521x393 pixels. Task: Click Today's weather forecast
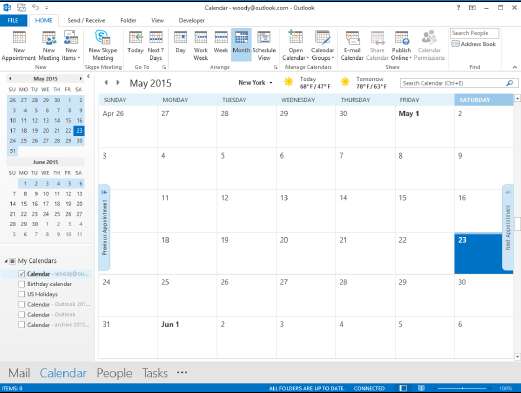[x=307, y=83]
